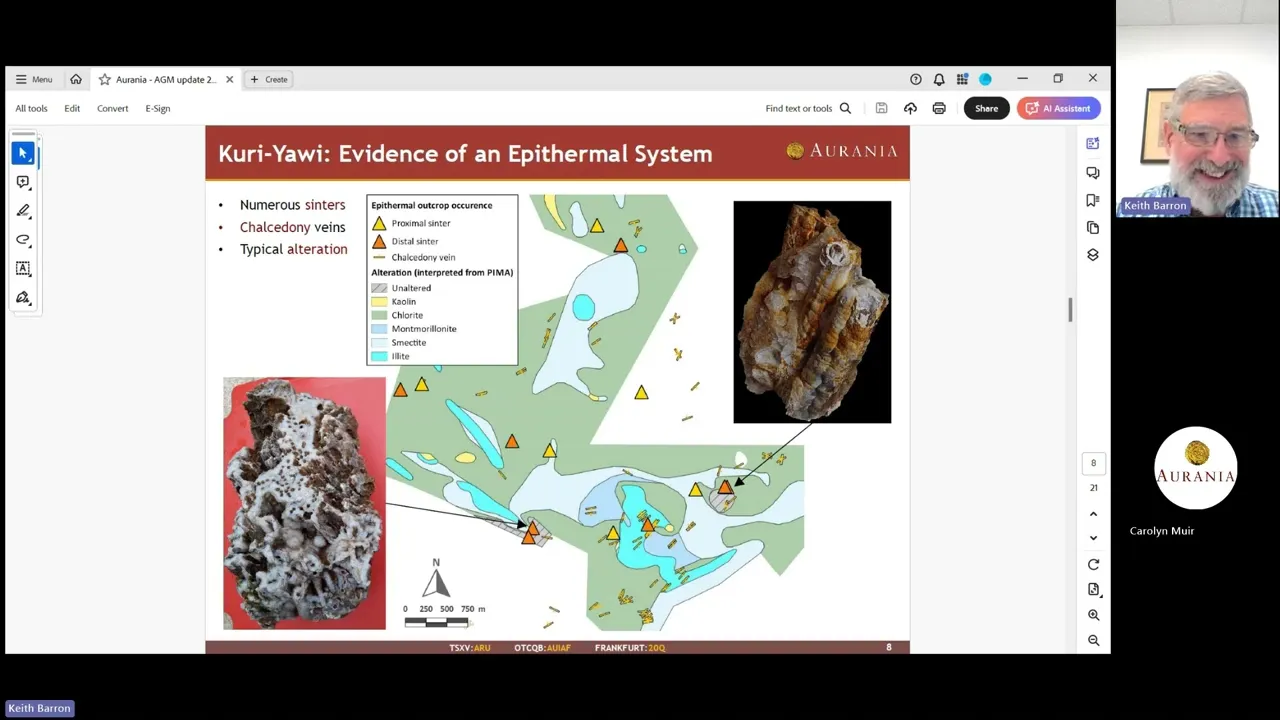The height and width of the screenshot is (720, 1280).
Task: Open the fill and sign pen tool
Action: 23,297
